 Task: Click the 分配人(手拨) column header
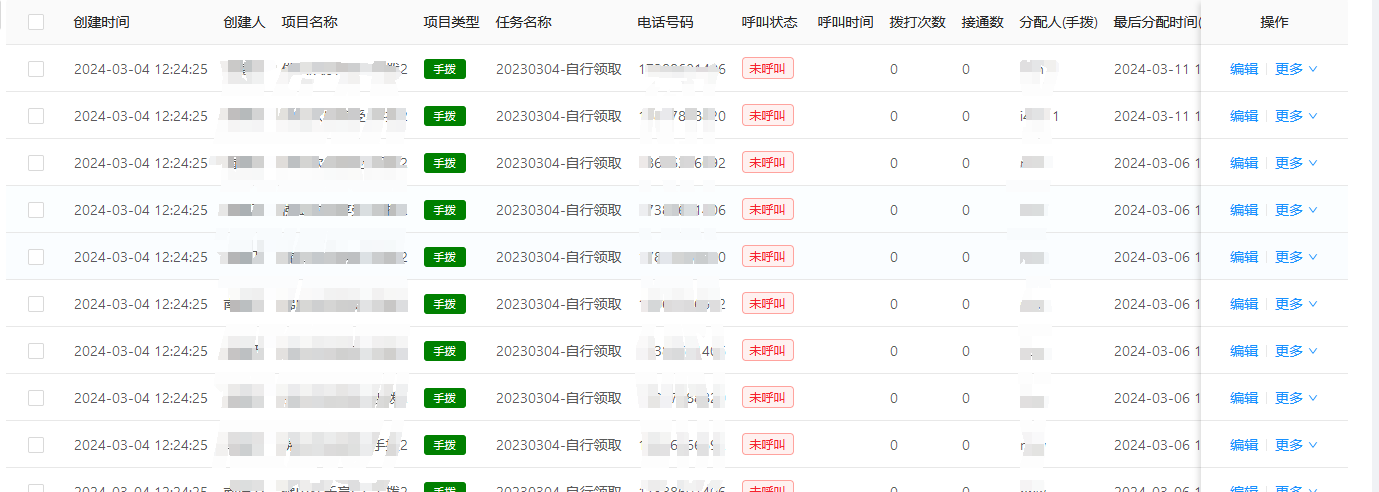coord(1058,22)
